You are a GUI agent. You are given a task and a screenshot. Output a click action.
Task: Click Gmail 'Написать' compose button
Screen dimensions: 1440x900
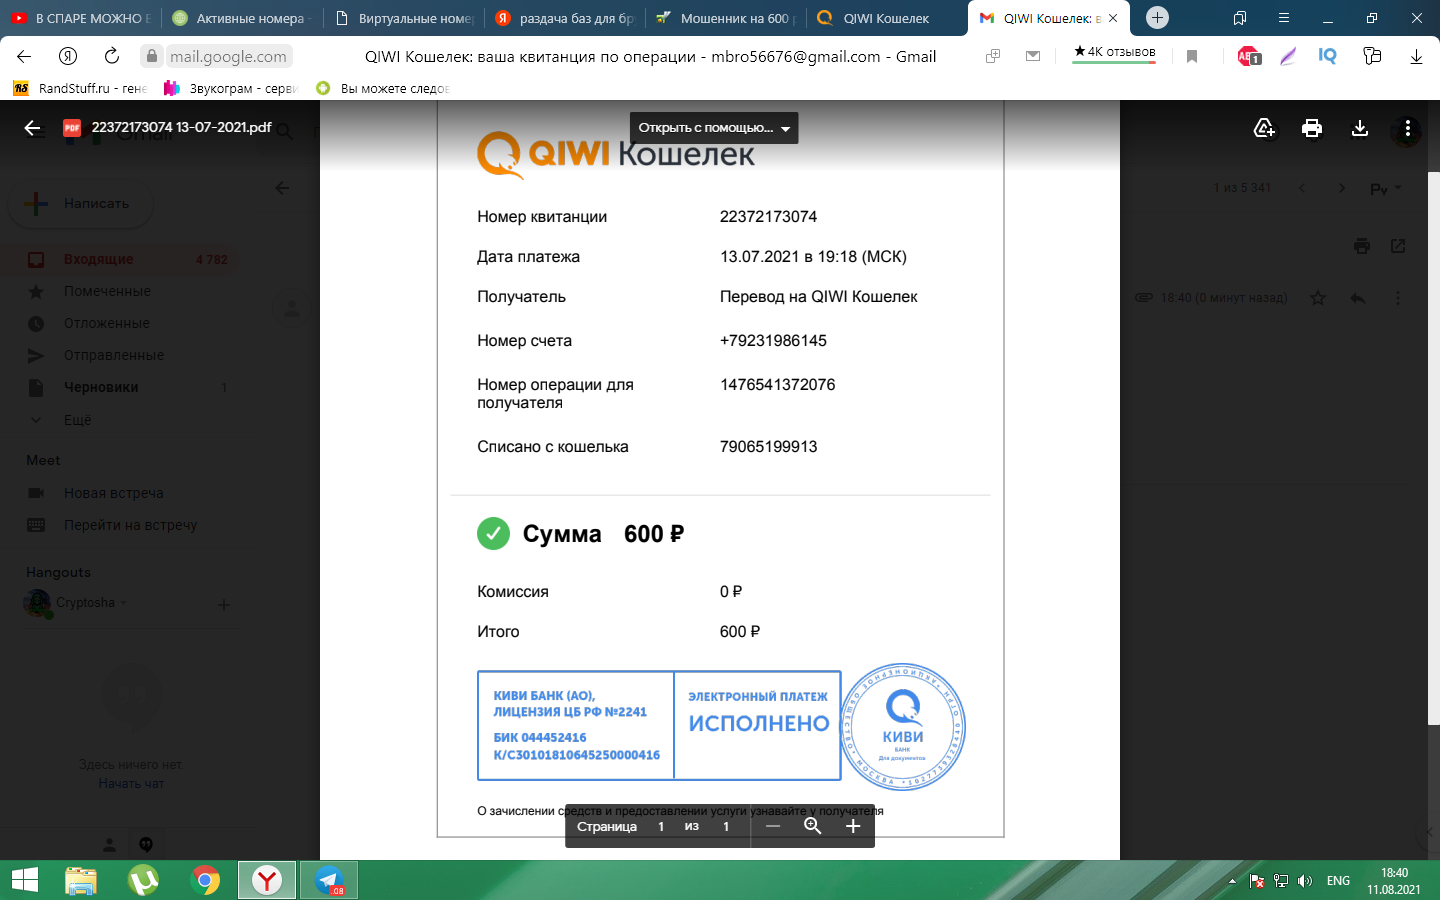click(x=82, y=203)
